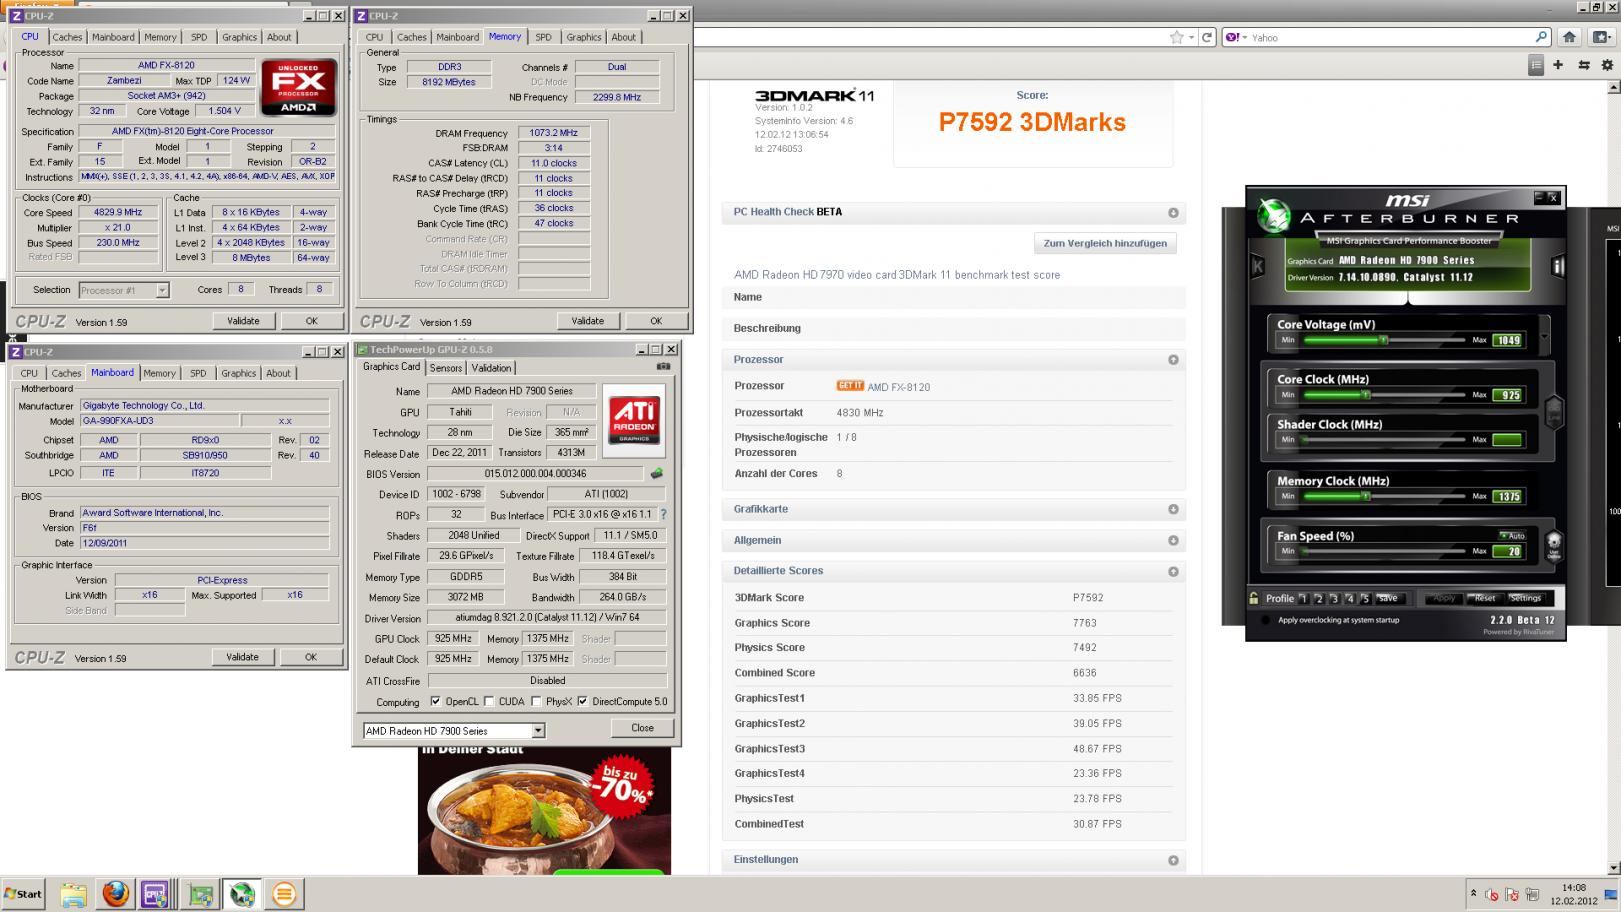The width and height of the screenshot is (1621, 912).
Task: Expand the Allgemein section
Action: (x=1173, y=541)
